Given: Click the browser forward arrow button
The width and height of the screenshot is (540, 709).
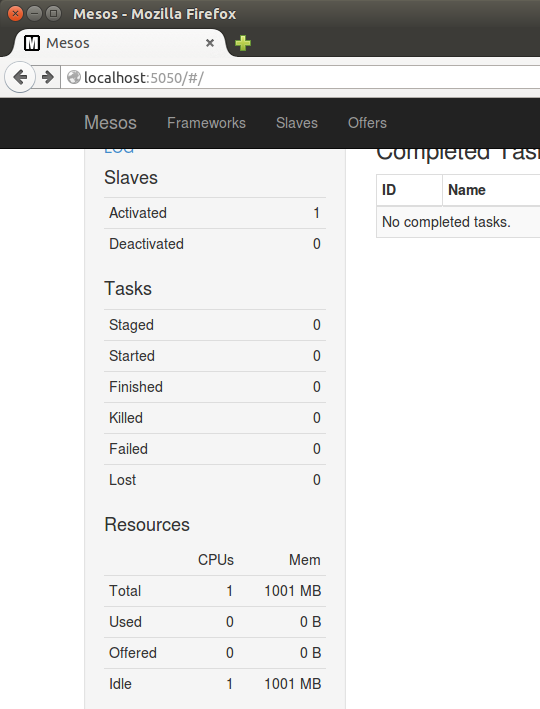Looking at the screenshot, I should (x=47, y=77).
